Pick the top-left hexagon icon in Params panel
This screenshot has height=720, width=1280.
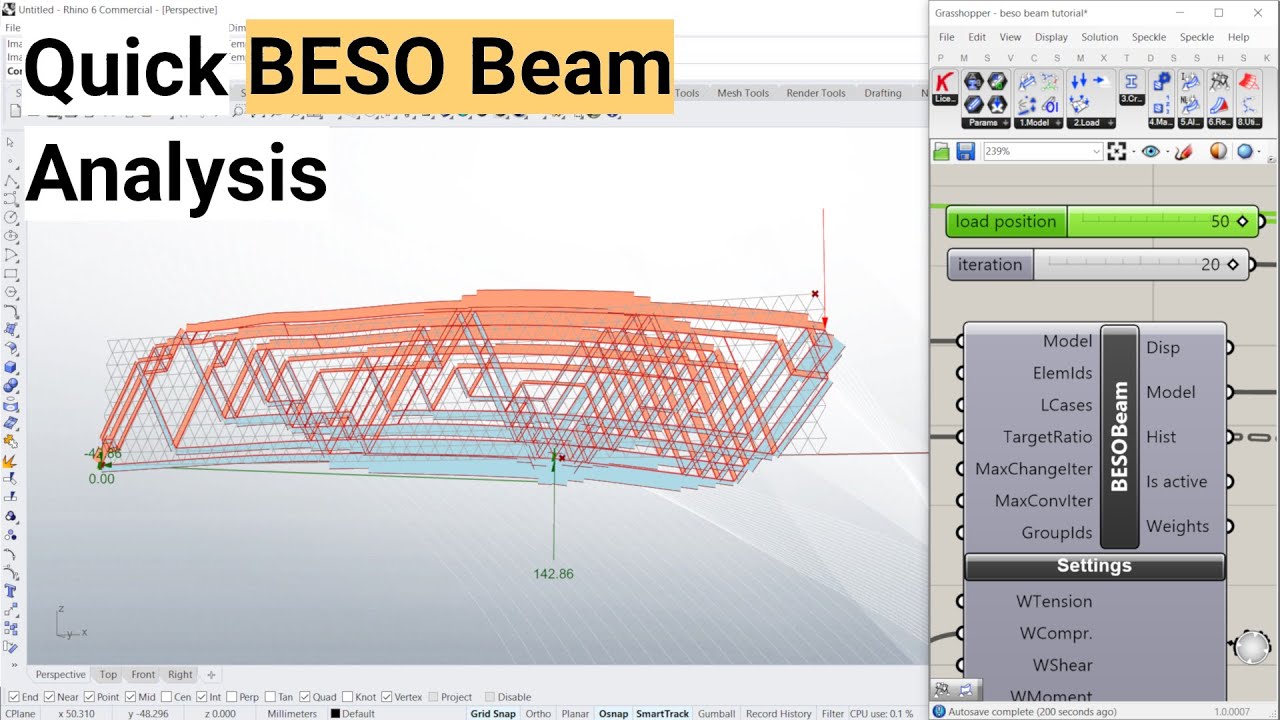pos(973,81)
